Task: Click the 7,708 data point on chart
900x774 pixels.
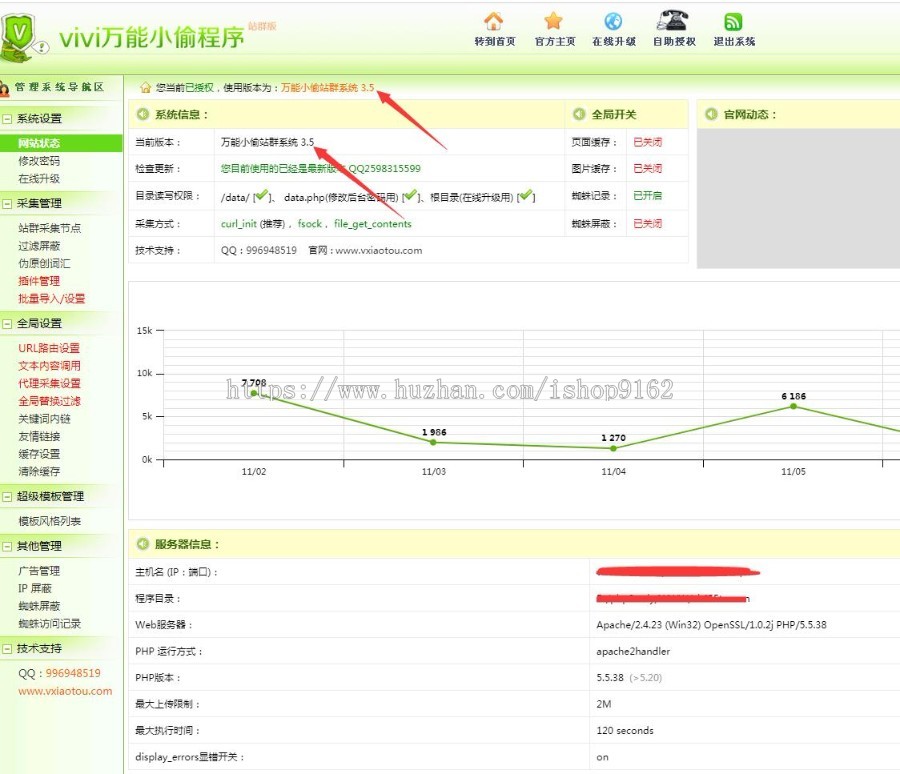Action: (x=254, y=393)
